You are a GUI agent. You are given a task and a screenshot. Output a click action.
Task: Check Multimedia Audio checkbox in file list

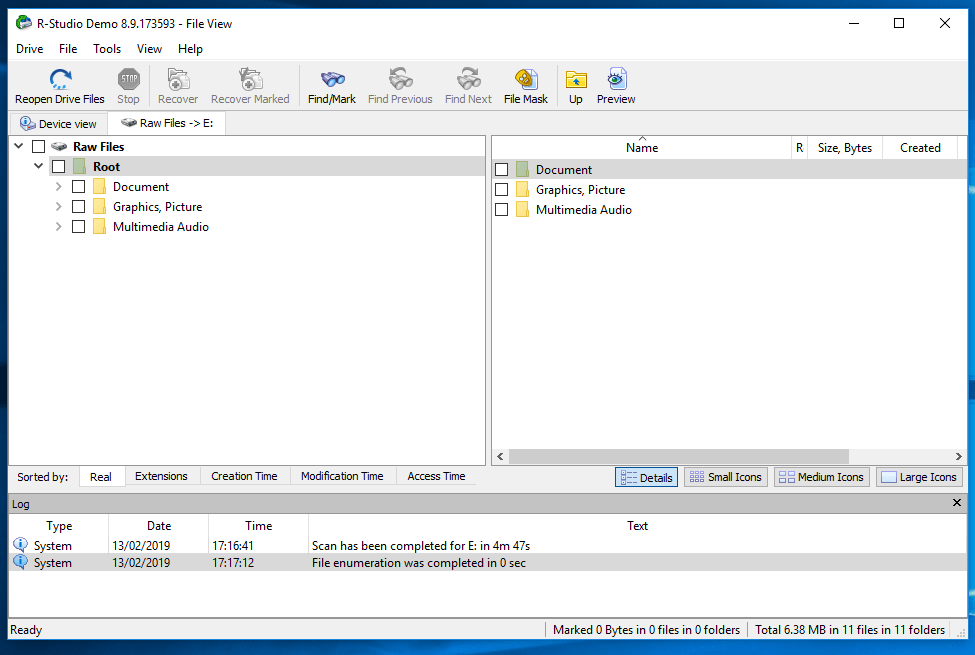coord(502,210)
